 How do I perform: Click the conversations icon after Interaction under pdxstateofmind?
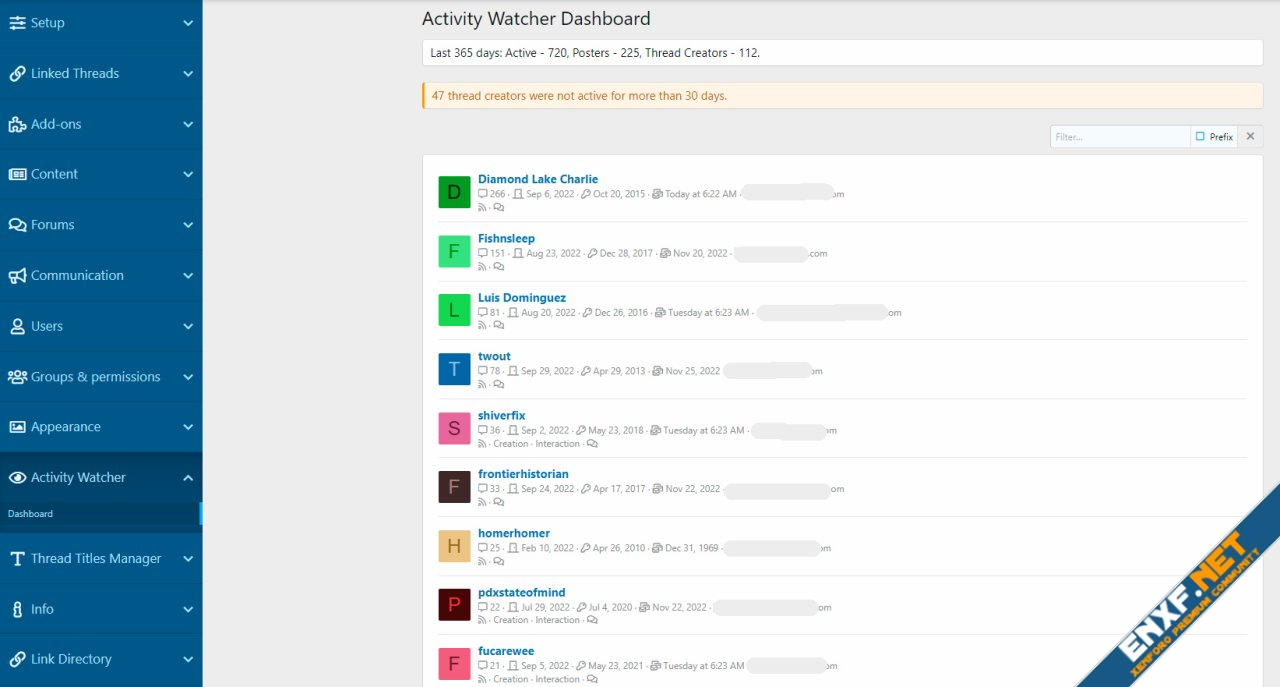[x=592, y=620]
